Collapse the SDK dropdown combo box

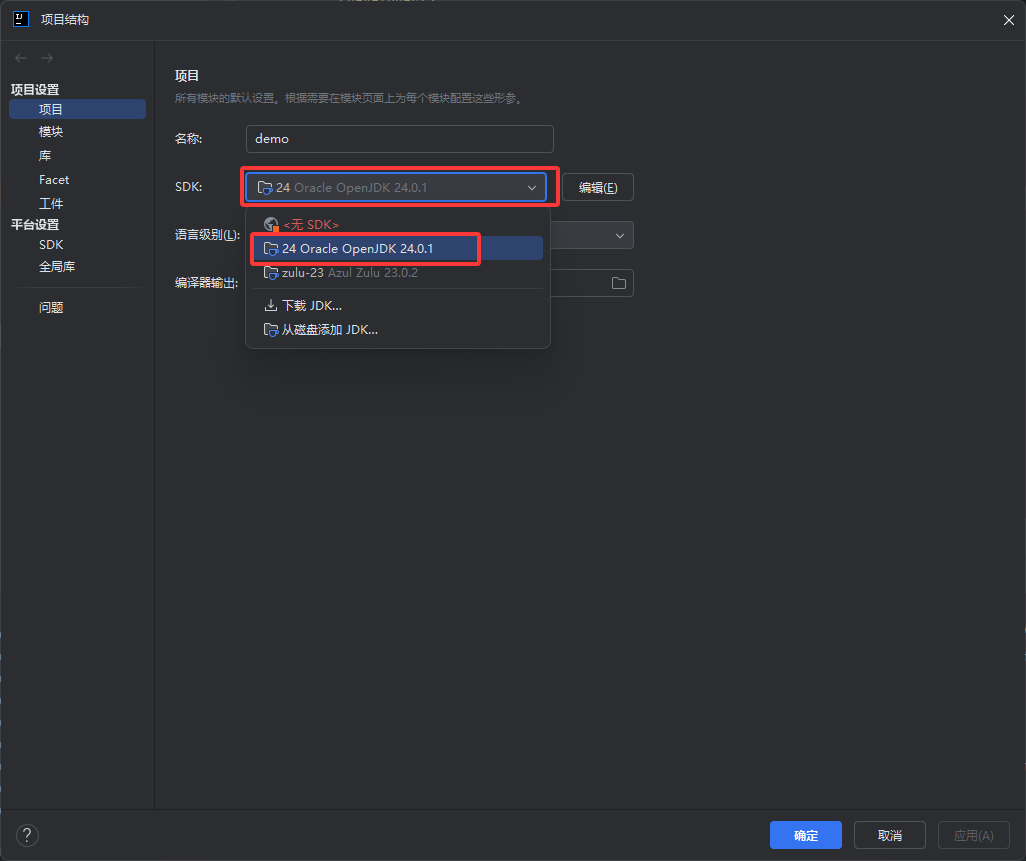[x=532, y=188]
